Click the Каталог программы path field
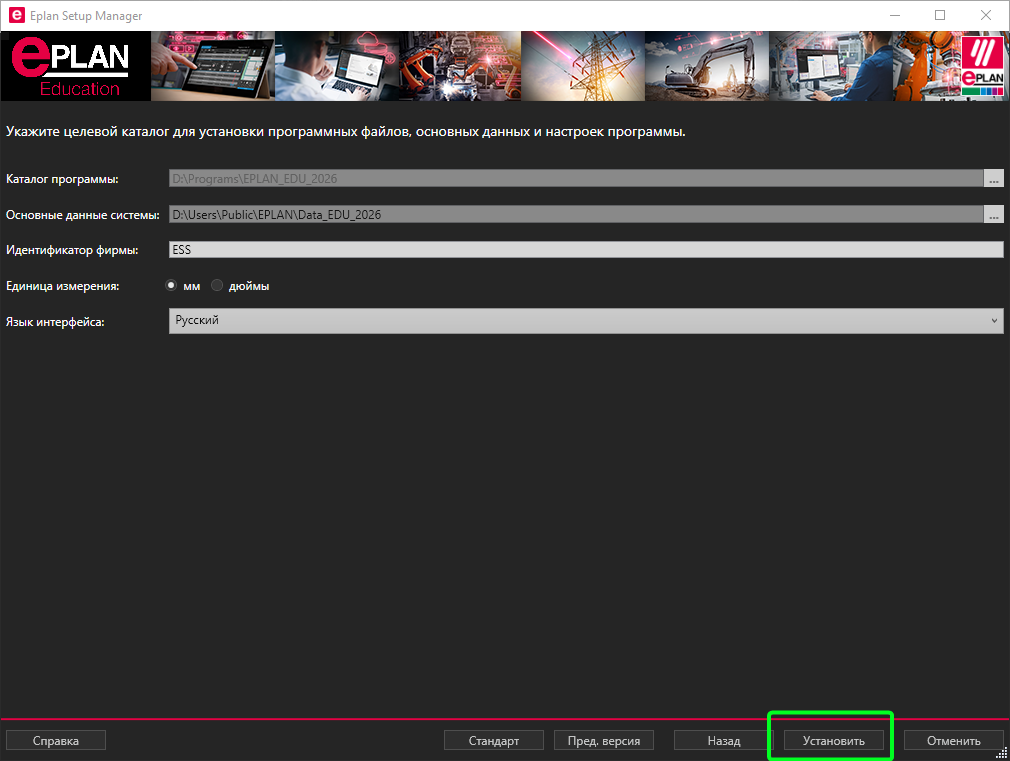1010x761 pixels. (576, 178)
